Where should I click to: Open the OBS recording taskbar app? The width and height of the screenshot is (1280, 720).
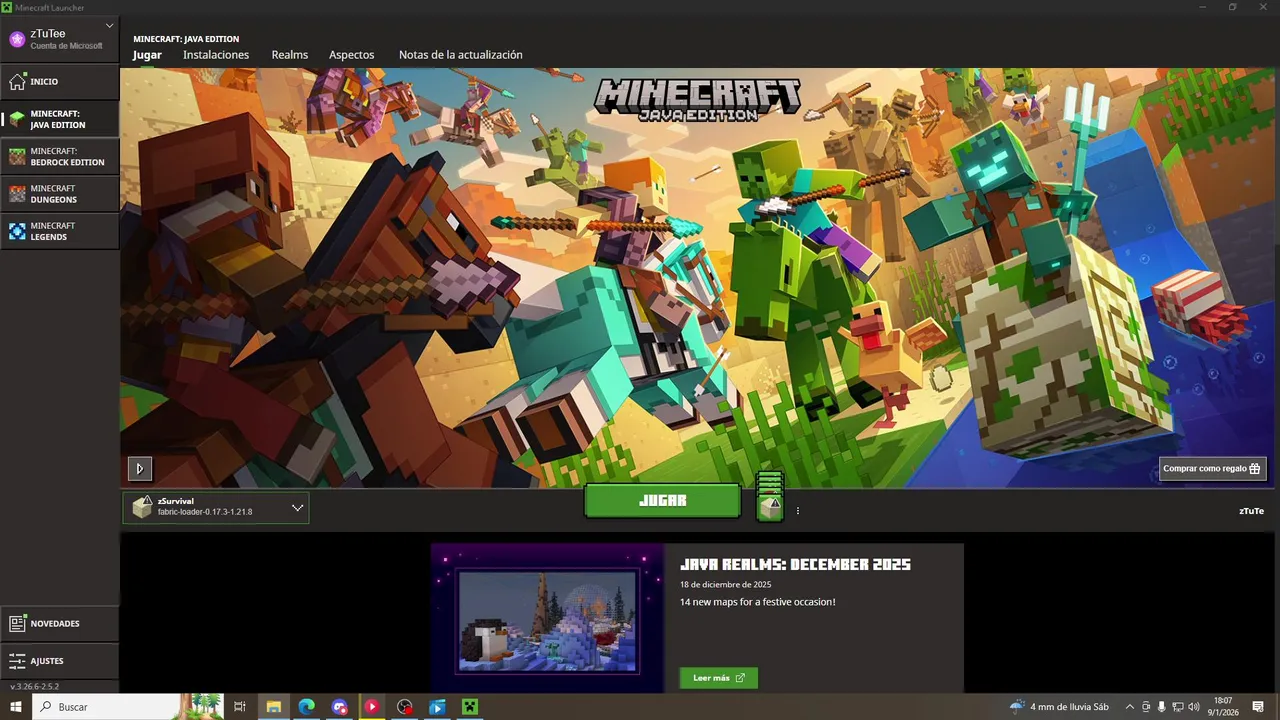(405, 707)
